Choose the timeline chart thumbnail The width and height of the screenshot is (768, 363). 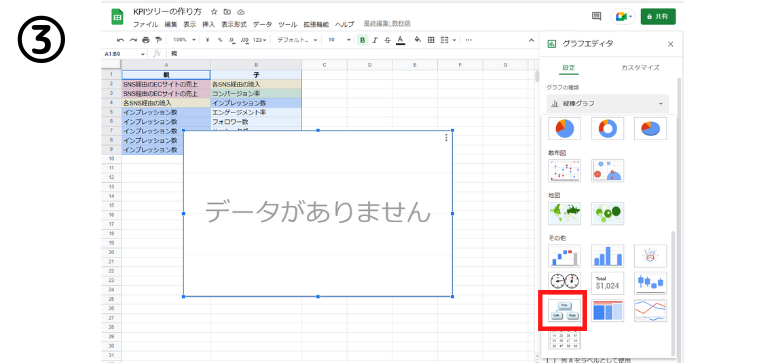coord(650,311)
